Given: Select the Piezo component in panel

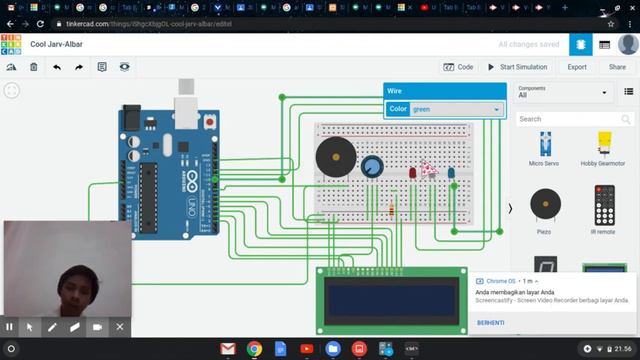Looking at the screenshot, I should [x=545, y=211].
